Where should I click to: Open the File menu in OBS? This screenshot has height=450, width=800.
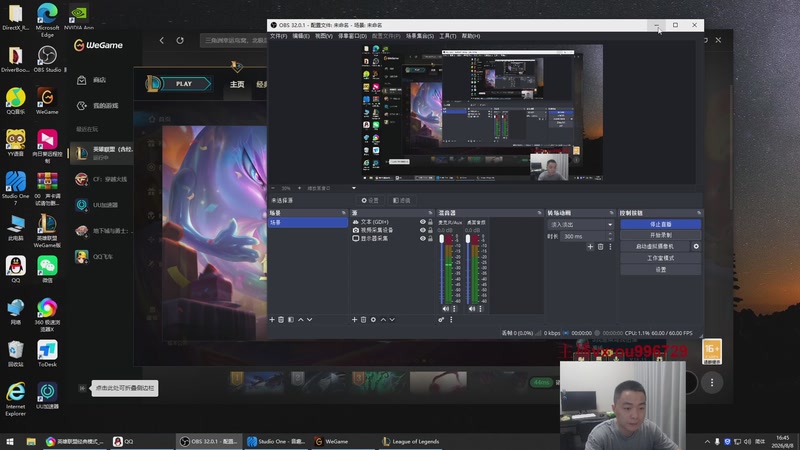pyautogui.click(x=278, y=36)
